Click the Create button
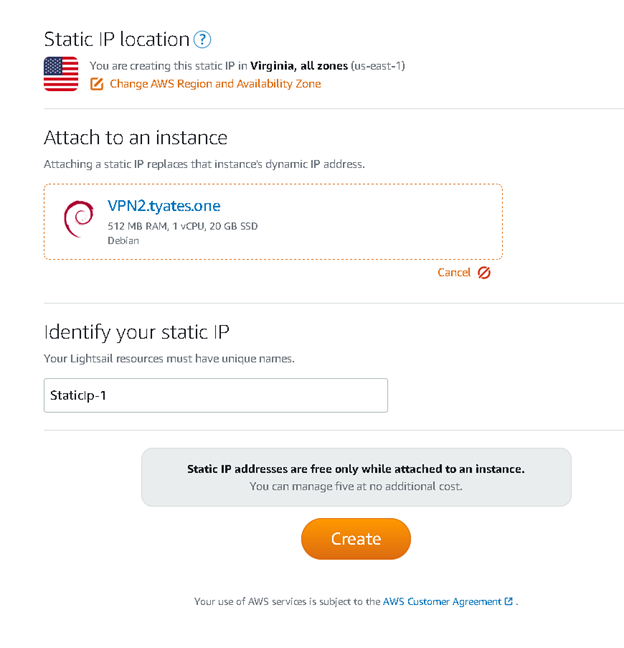Viewport: 624px width, 648px height. pos(356,539)
